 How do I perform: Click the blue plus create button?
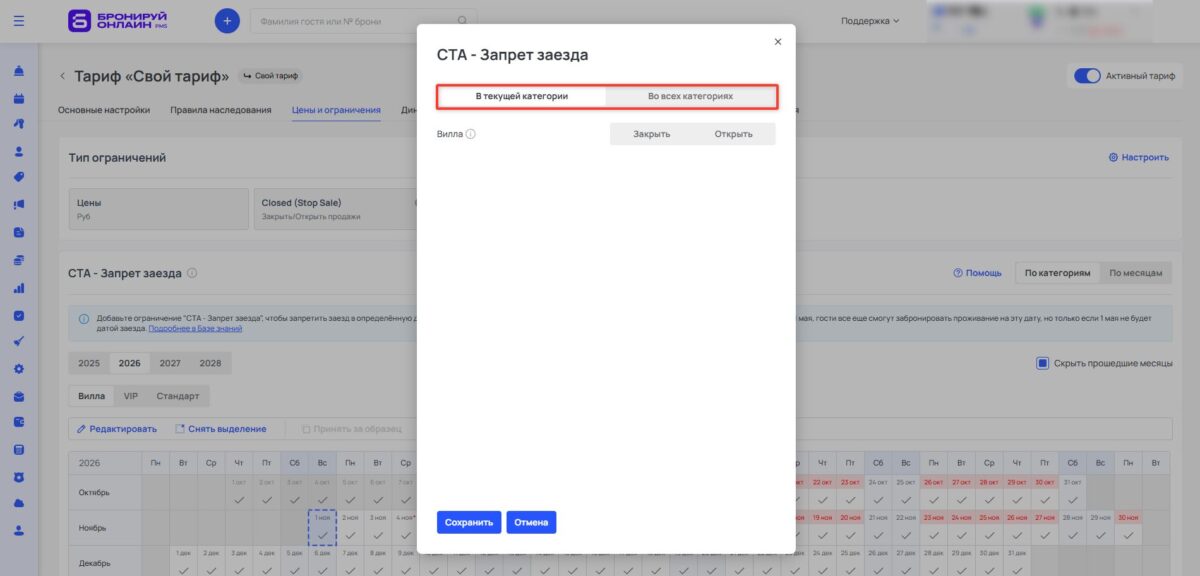(227, 20)
